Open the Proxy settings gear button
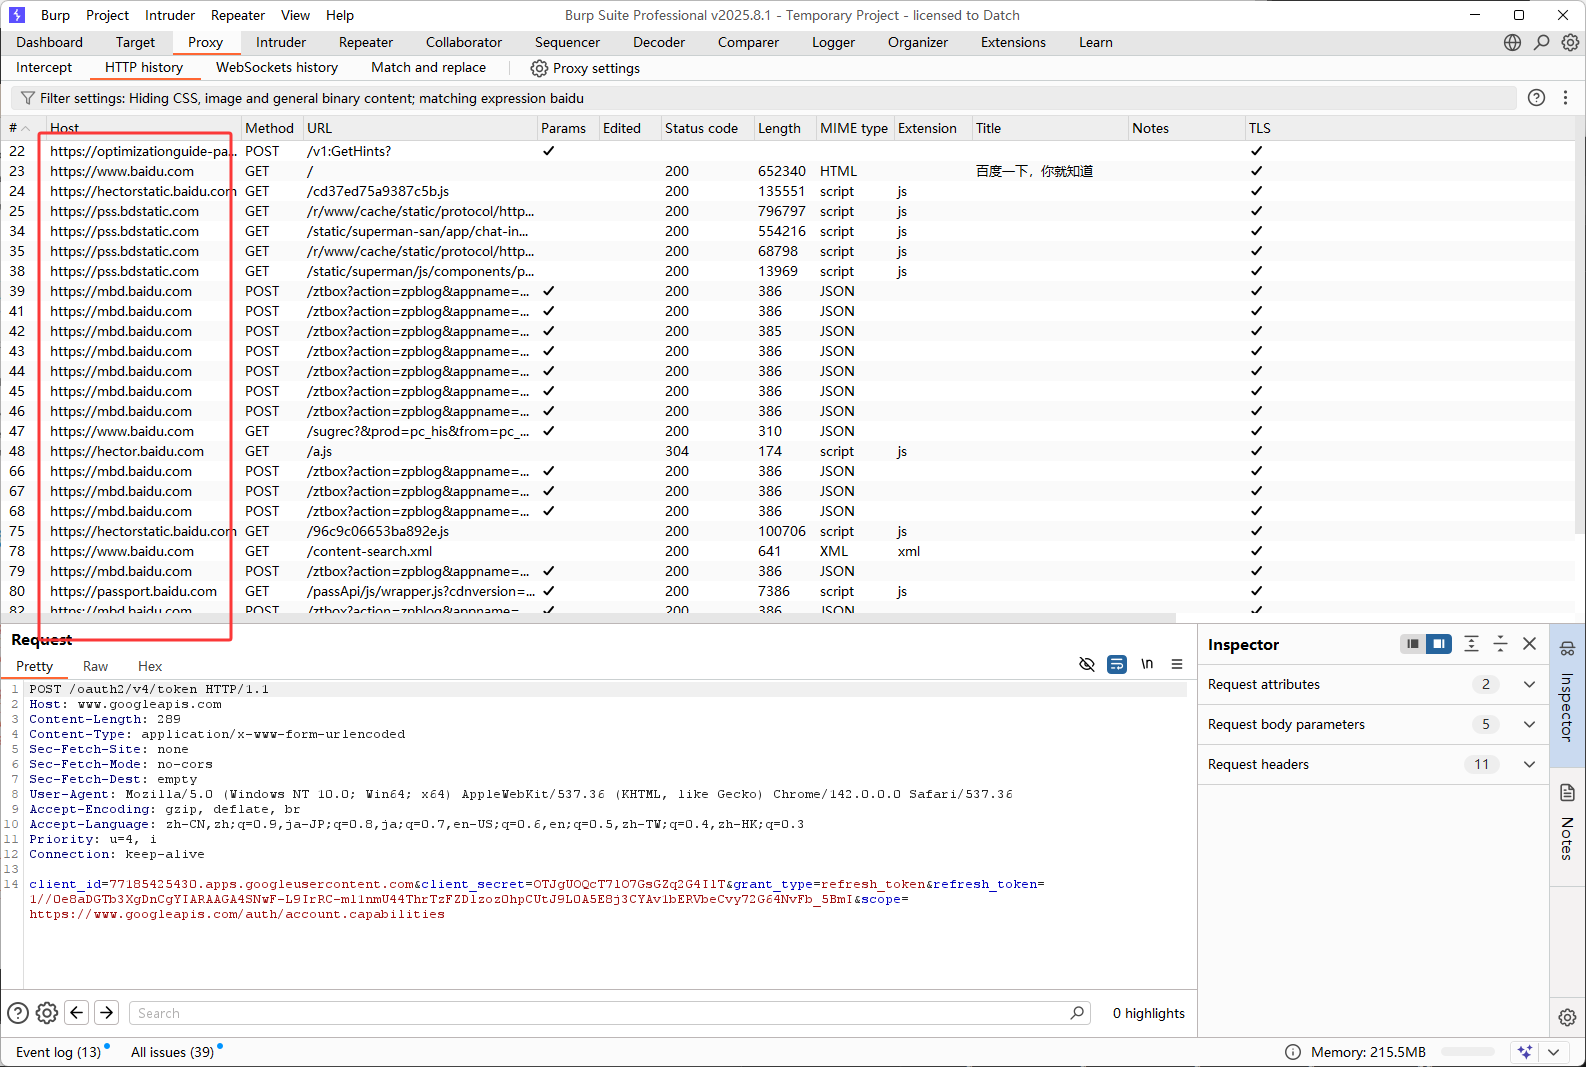Viewport: 1586px width, 1067px height. click(585, 68)
